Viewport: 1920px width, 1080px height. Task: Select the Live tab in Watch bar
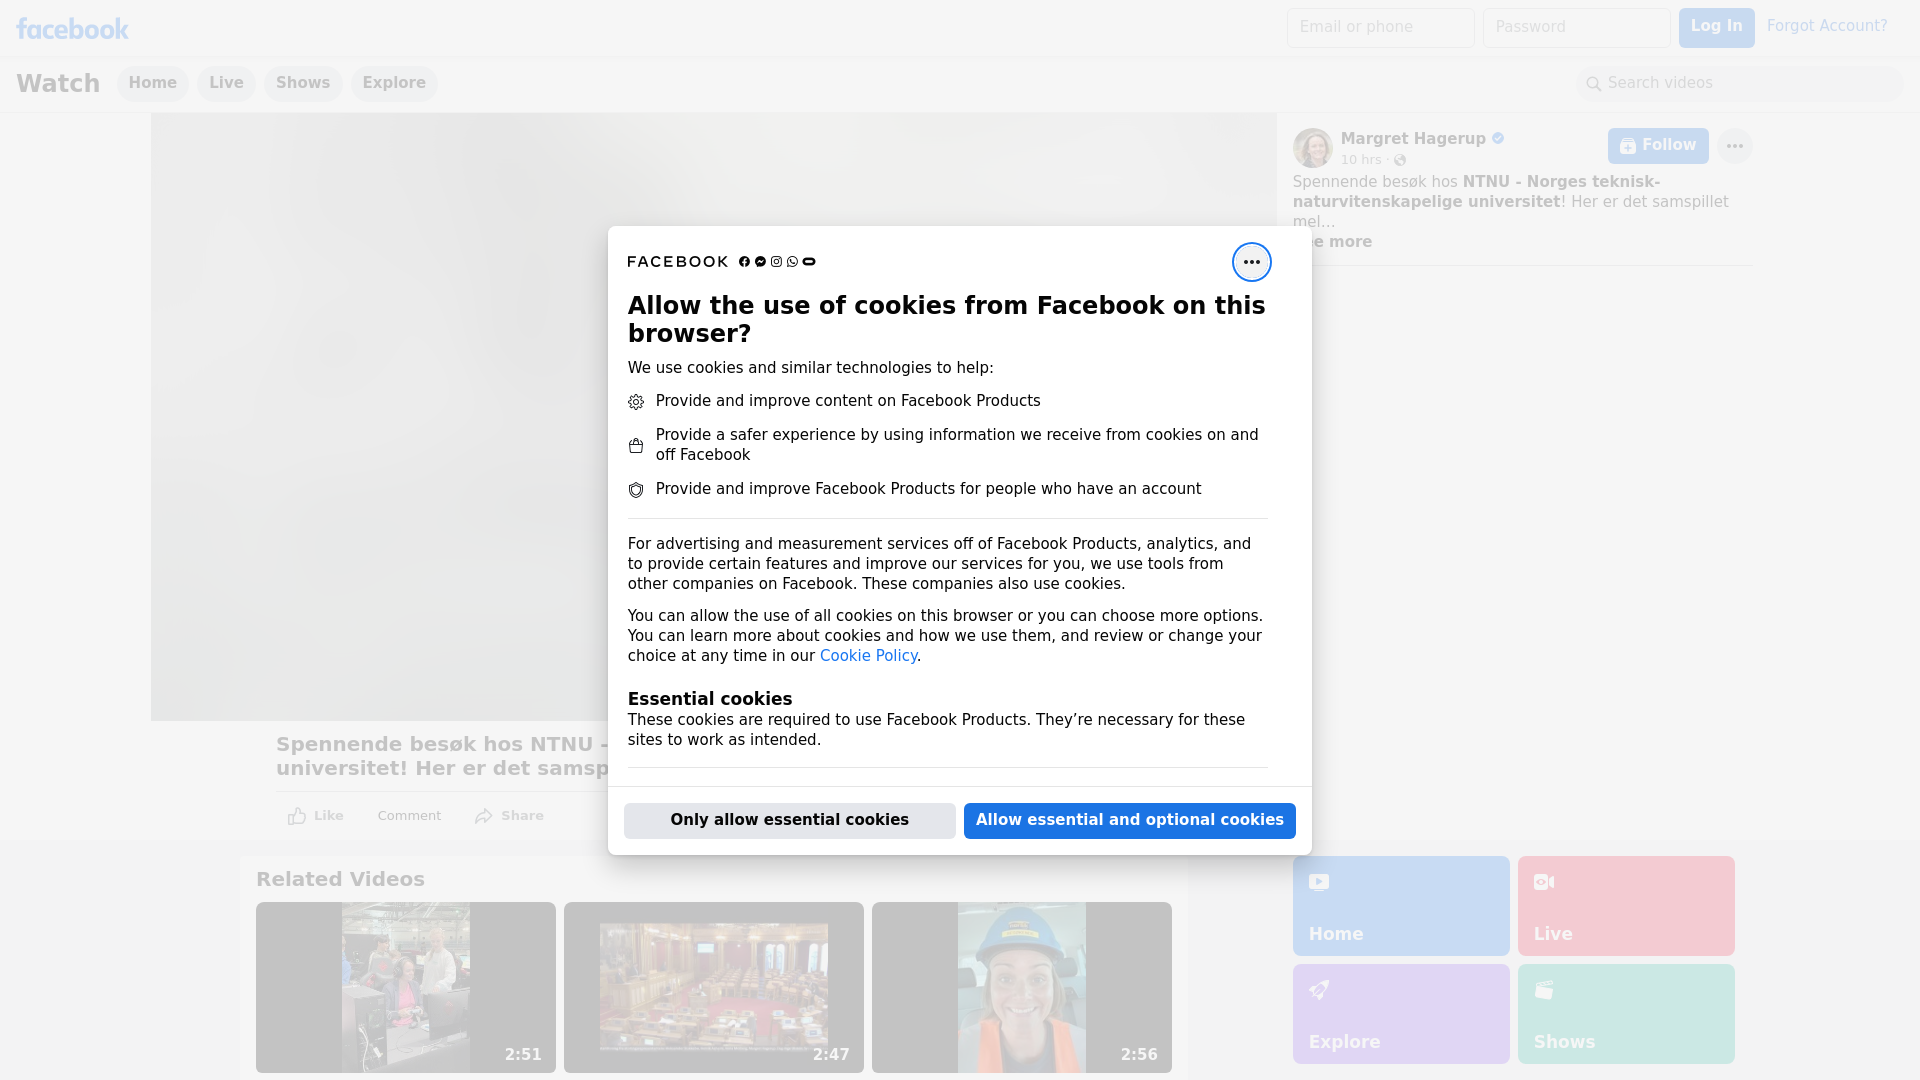[x=226, y=84]
